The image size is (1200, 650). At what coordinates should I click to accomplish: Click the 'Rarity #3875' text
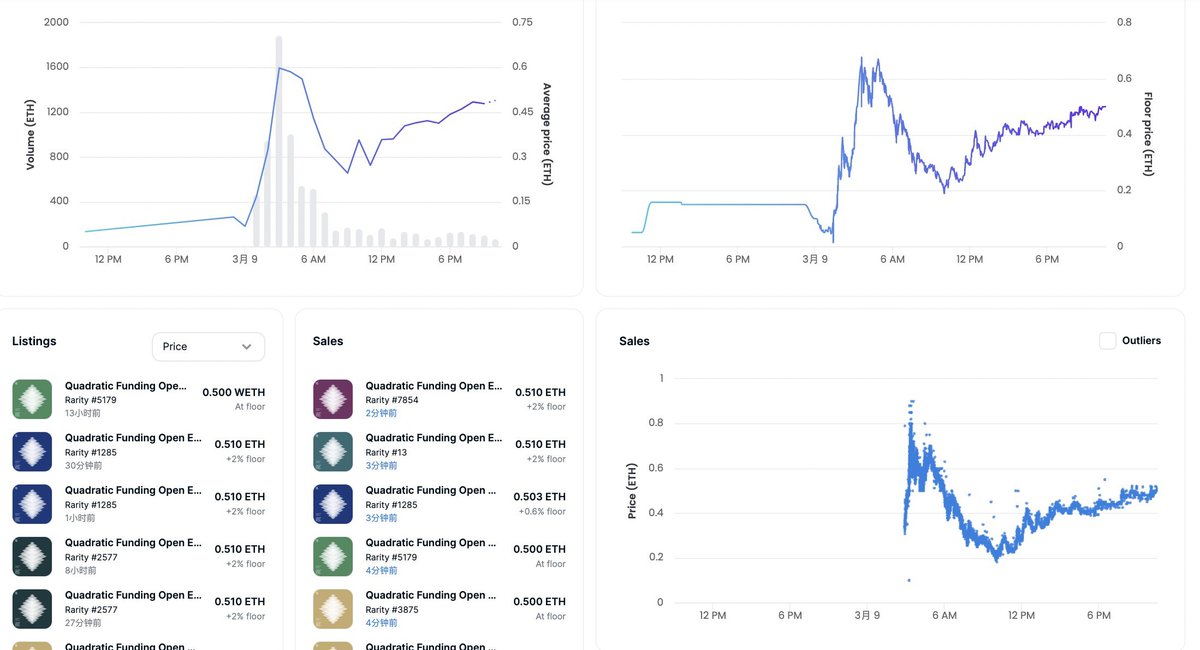click(x=392, y=610)
